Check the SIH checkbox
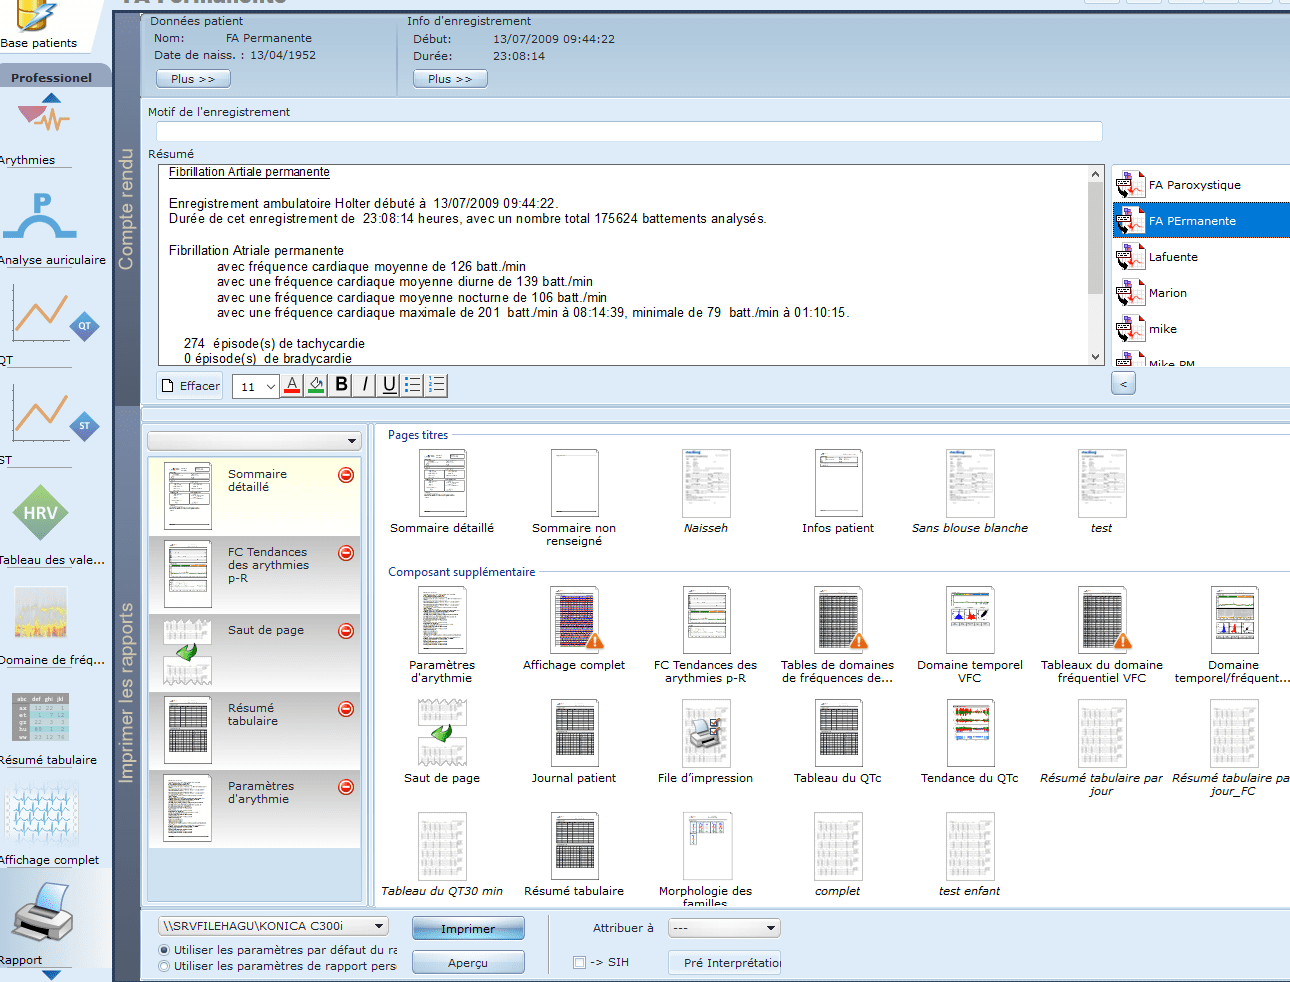This screenshot has width=1290, height=982. pos(579,962)
